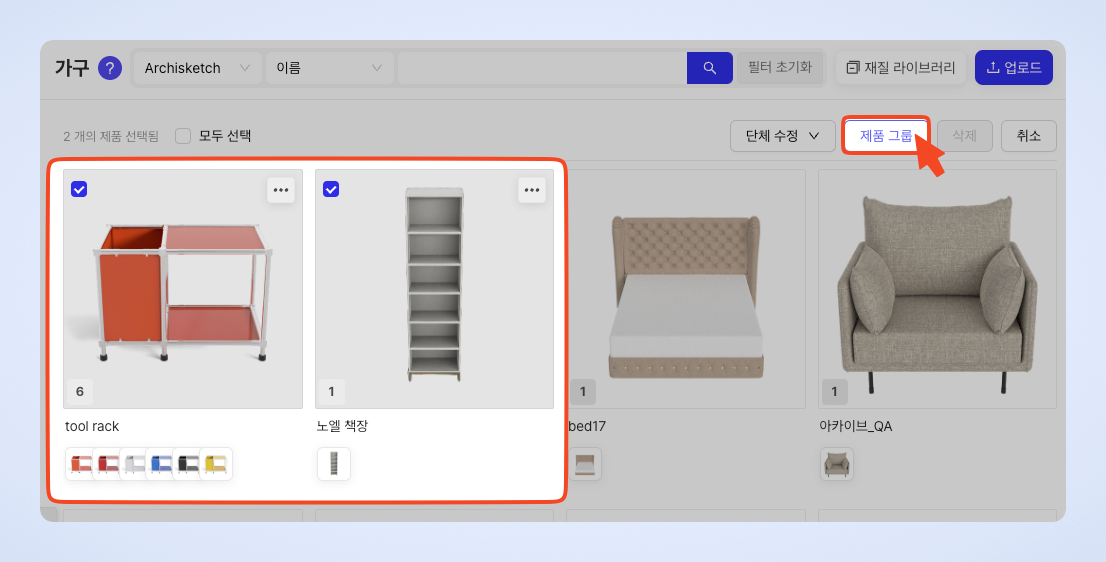1106x562 pixels.
Task: Click the tool rack product name
Action: pos(92,426)
